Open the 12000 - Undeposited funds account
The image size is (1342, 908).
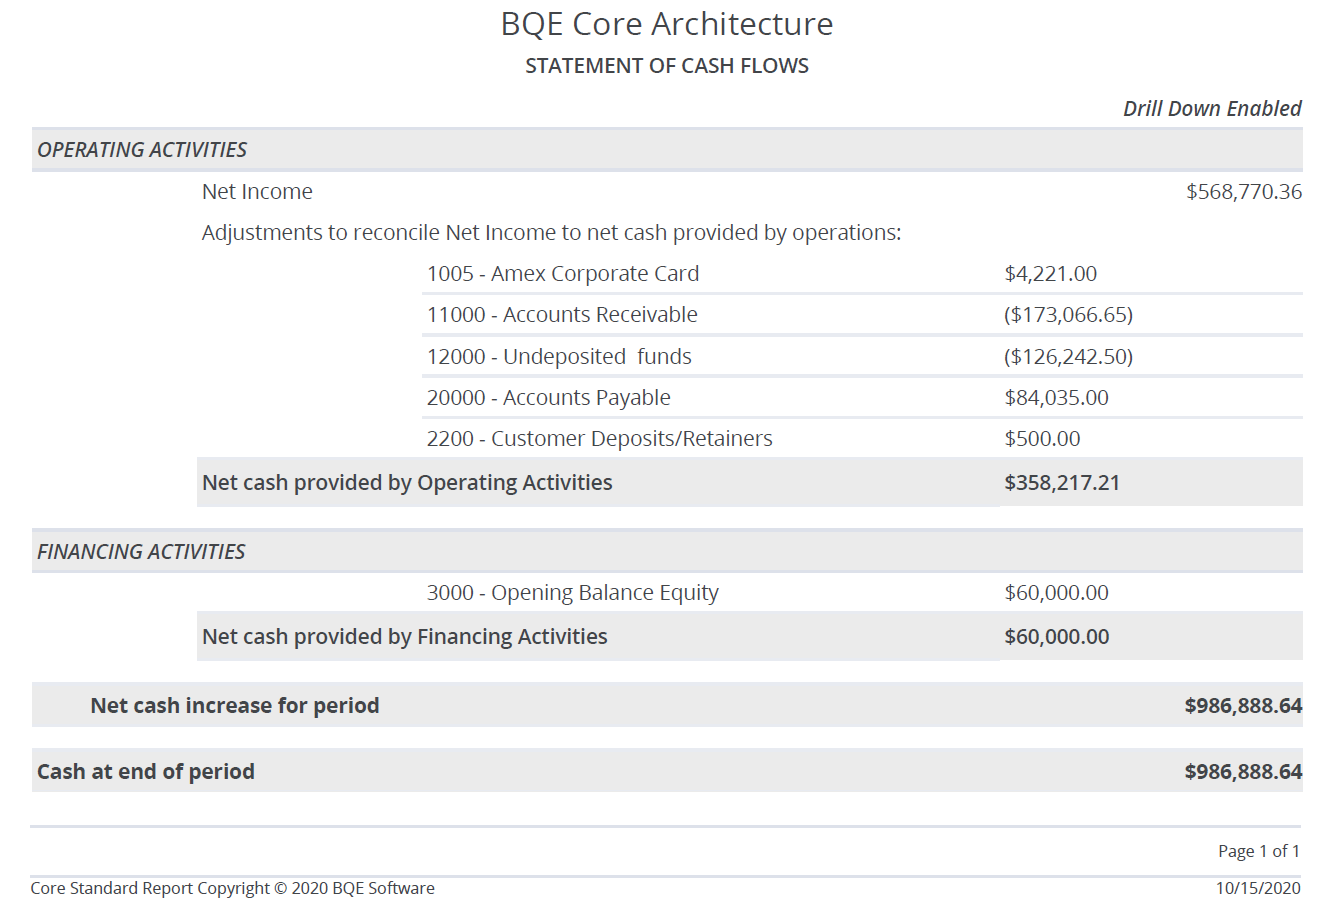click(559, 357)
